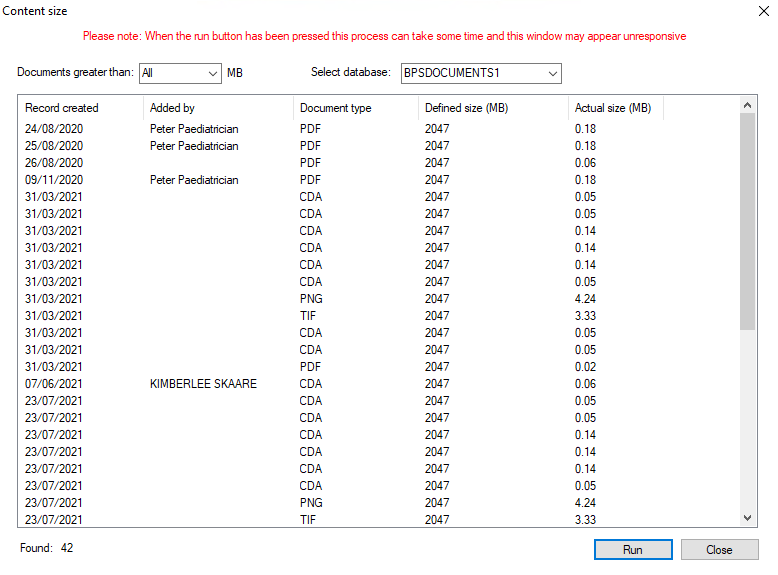Click the Run button
This screenshot has height=575, width=778.
(x=633, y=550)
